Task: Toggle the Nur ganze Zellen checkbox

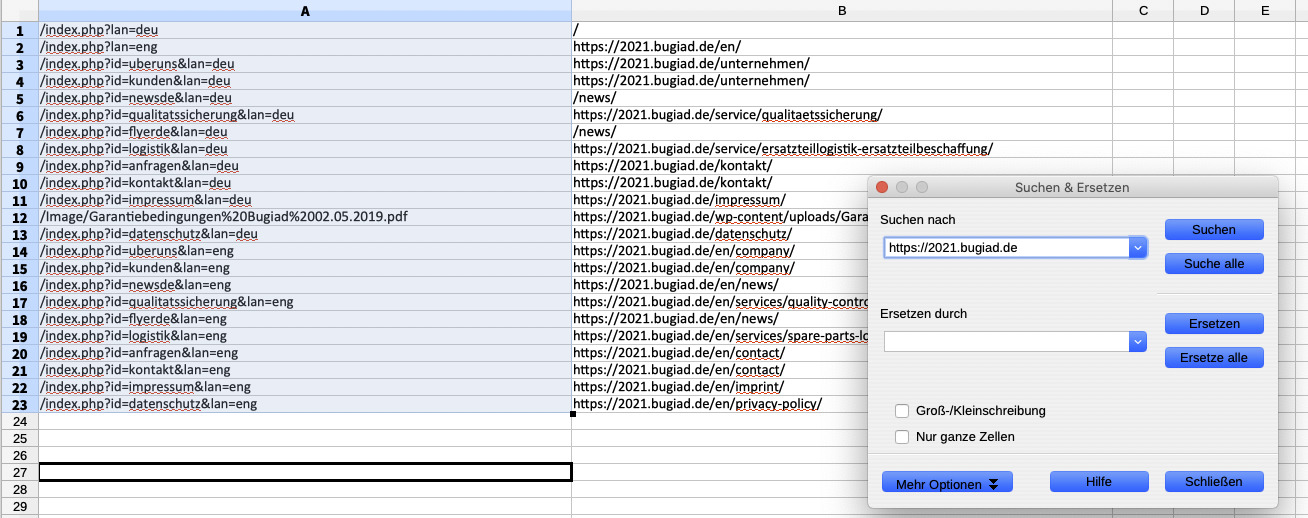Action: point(902,437)
